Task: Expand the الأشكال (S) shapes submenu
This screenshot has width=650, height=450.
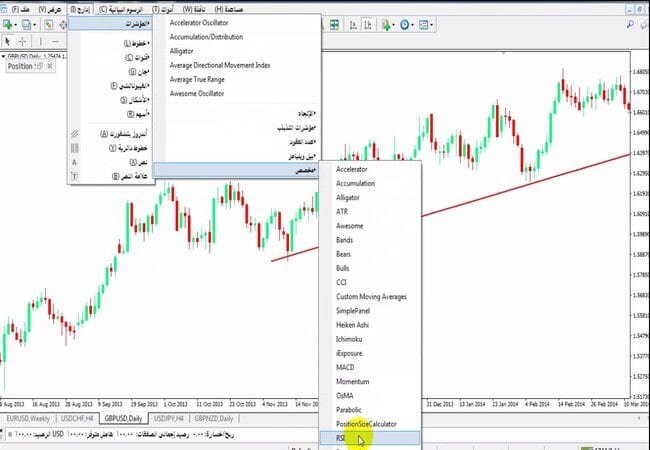Action: [110, 100]
